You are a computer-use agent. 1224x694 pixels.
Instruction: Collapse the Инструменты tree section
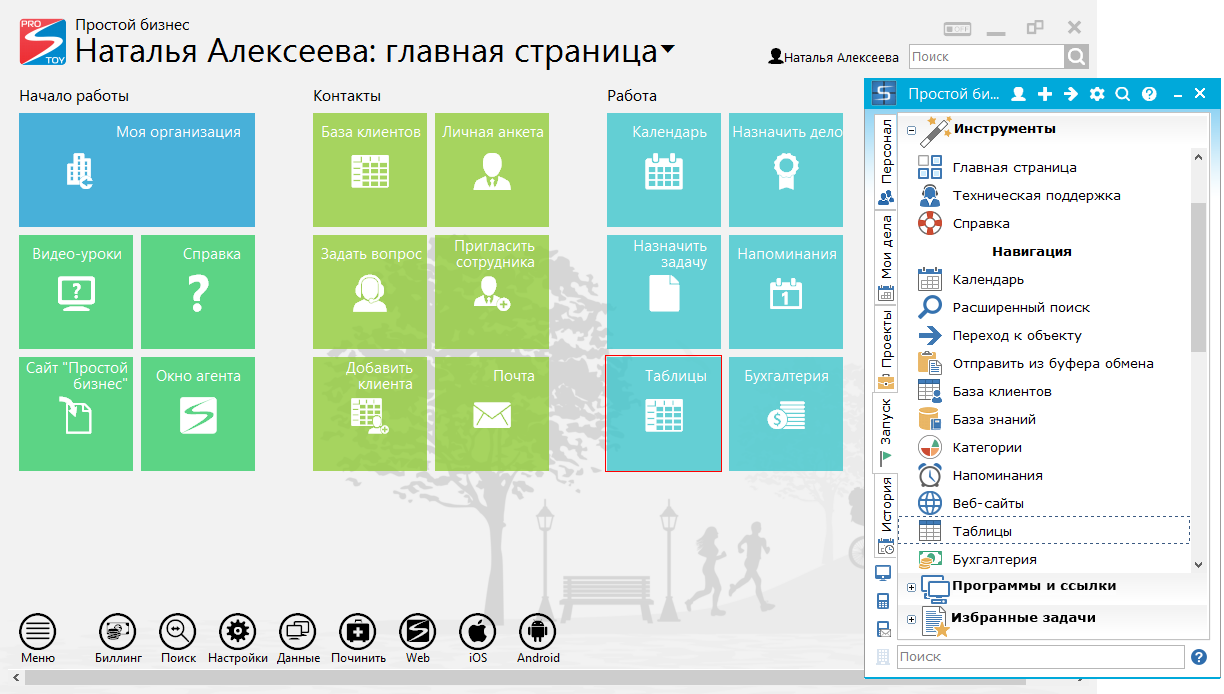click(x=911, y=130)
